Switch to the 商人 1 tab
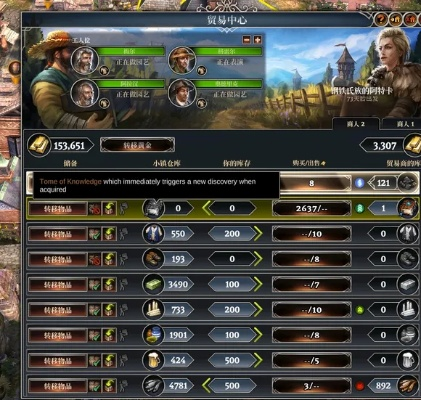 point(404,124)
